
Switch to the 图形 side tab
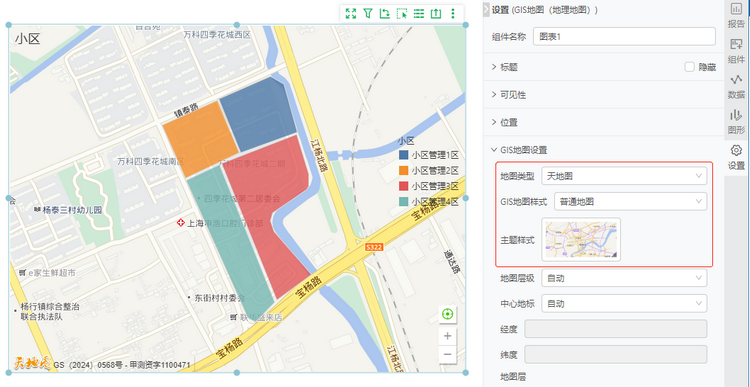point(736,122)
